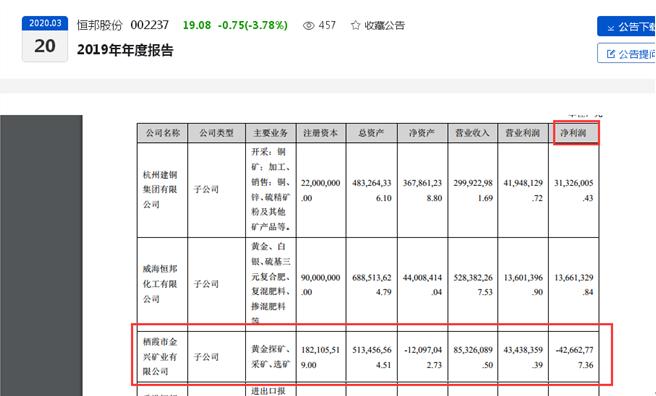Click operating profit 41,948,129.72
Screen dimensions: 656x396
(523, 190)
